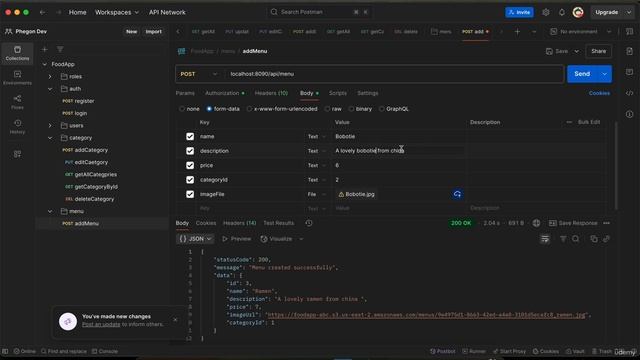Open the user avatar menu
Image resolution: width=640 pixels, height=360 pixels.
(578, 12)
